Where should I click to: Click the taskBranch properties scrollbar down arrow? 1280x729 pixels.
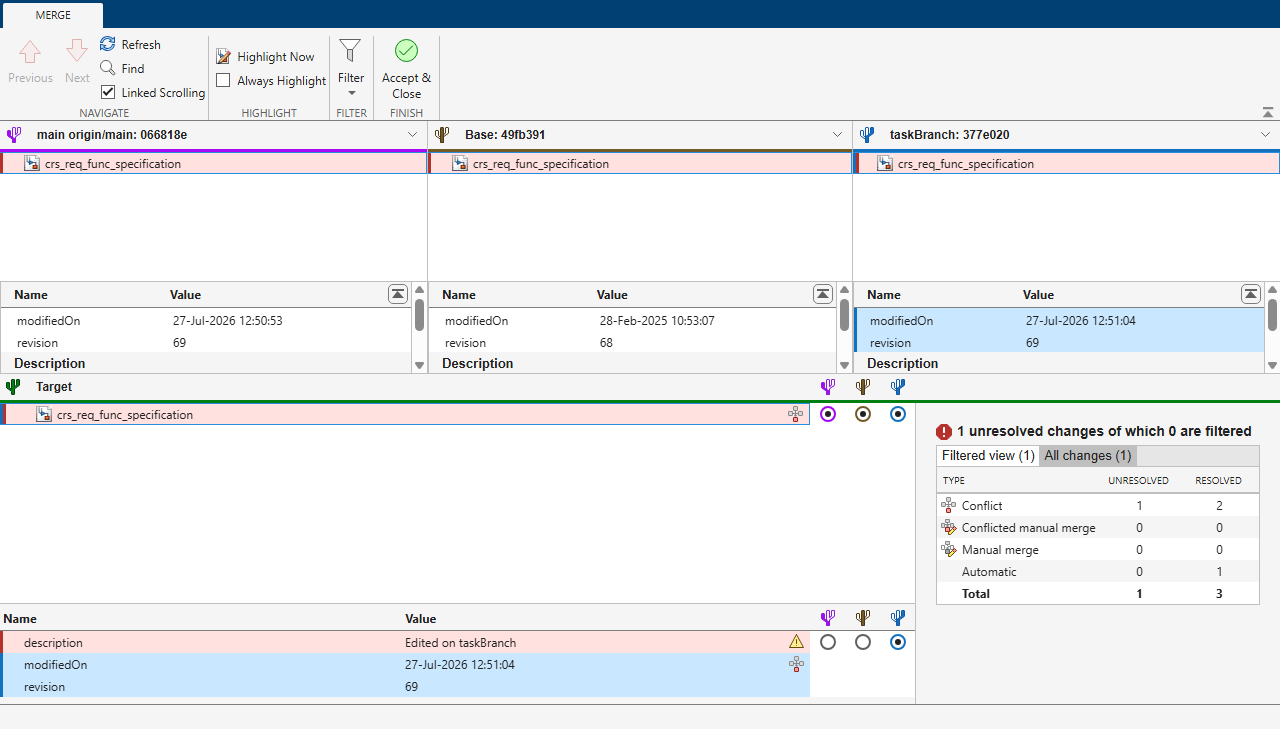pyautogui.click(x=1273, y=366)
